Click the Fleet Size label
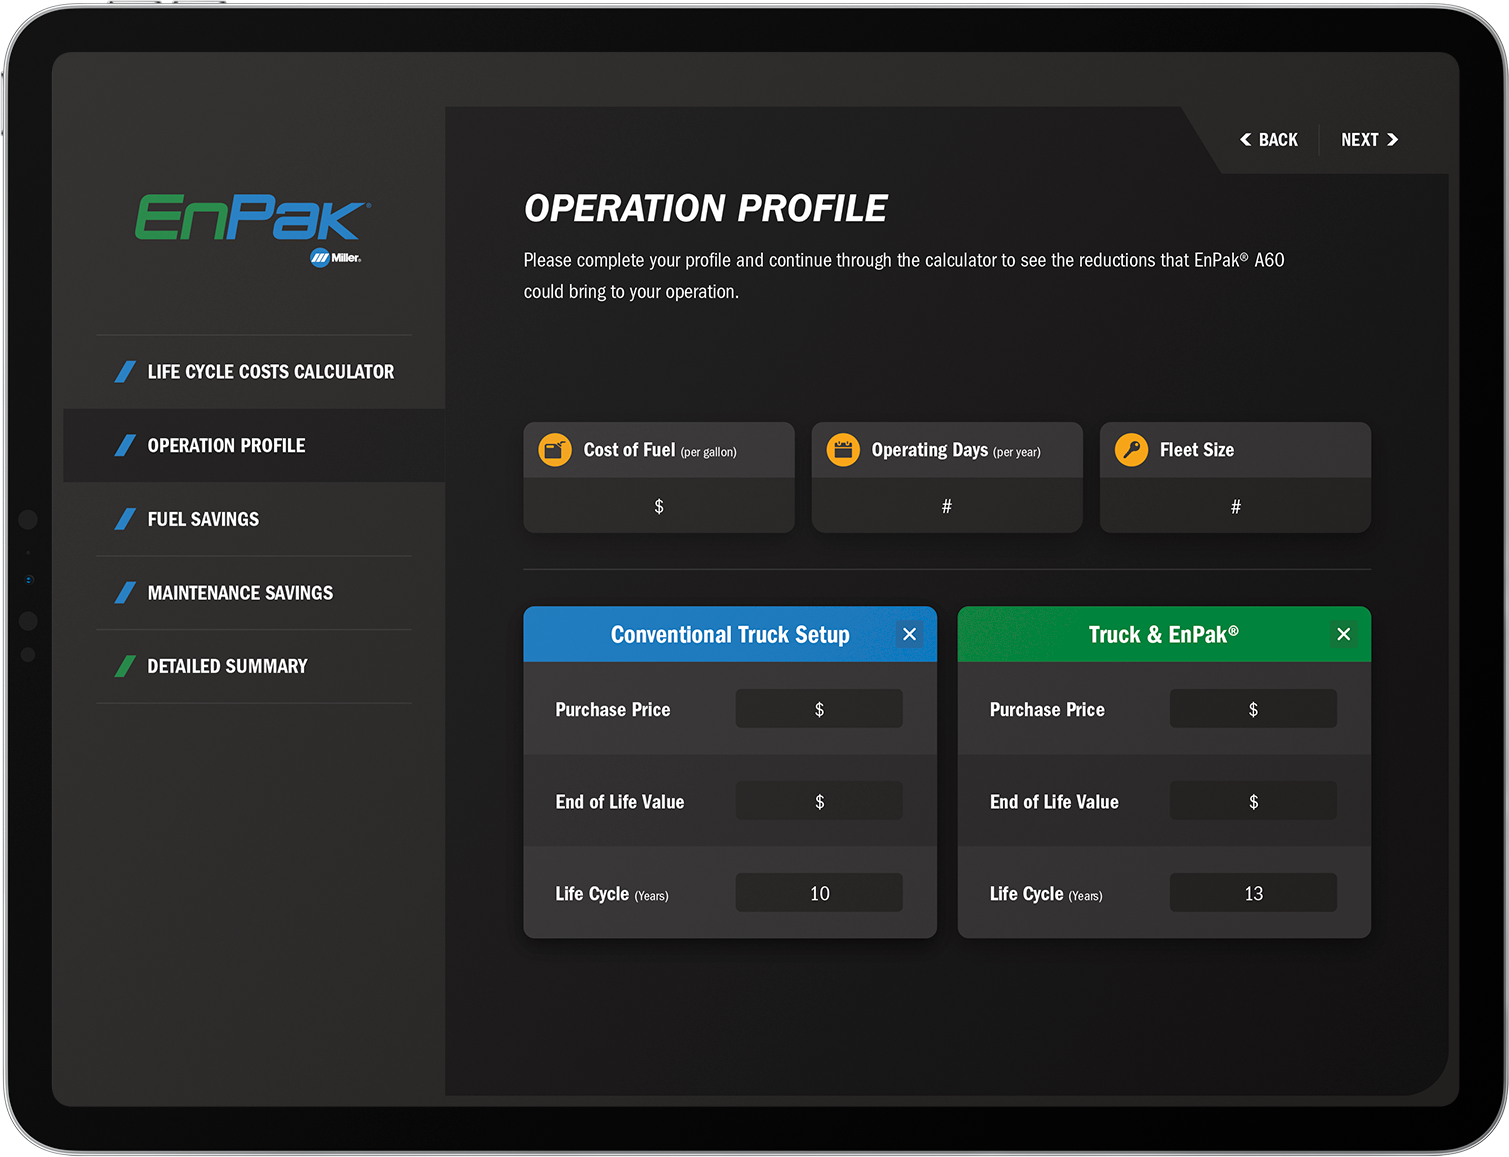This screenshot has height=1157, width=1509. coord(1197,450)
